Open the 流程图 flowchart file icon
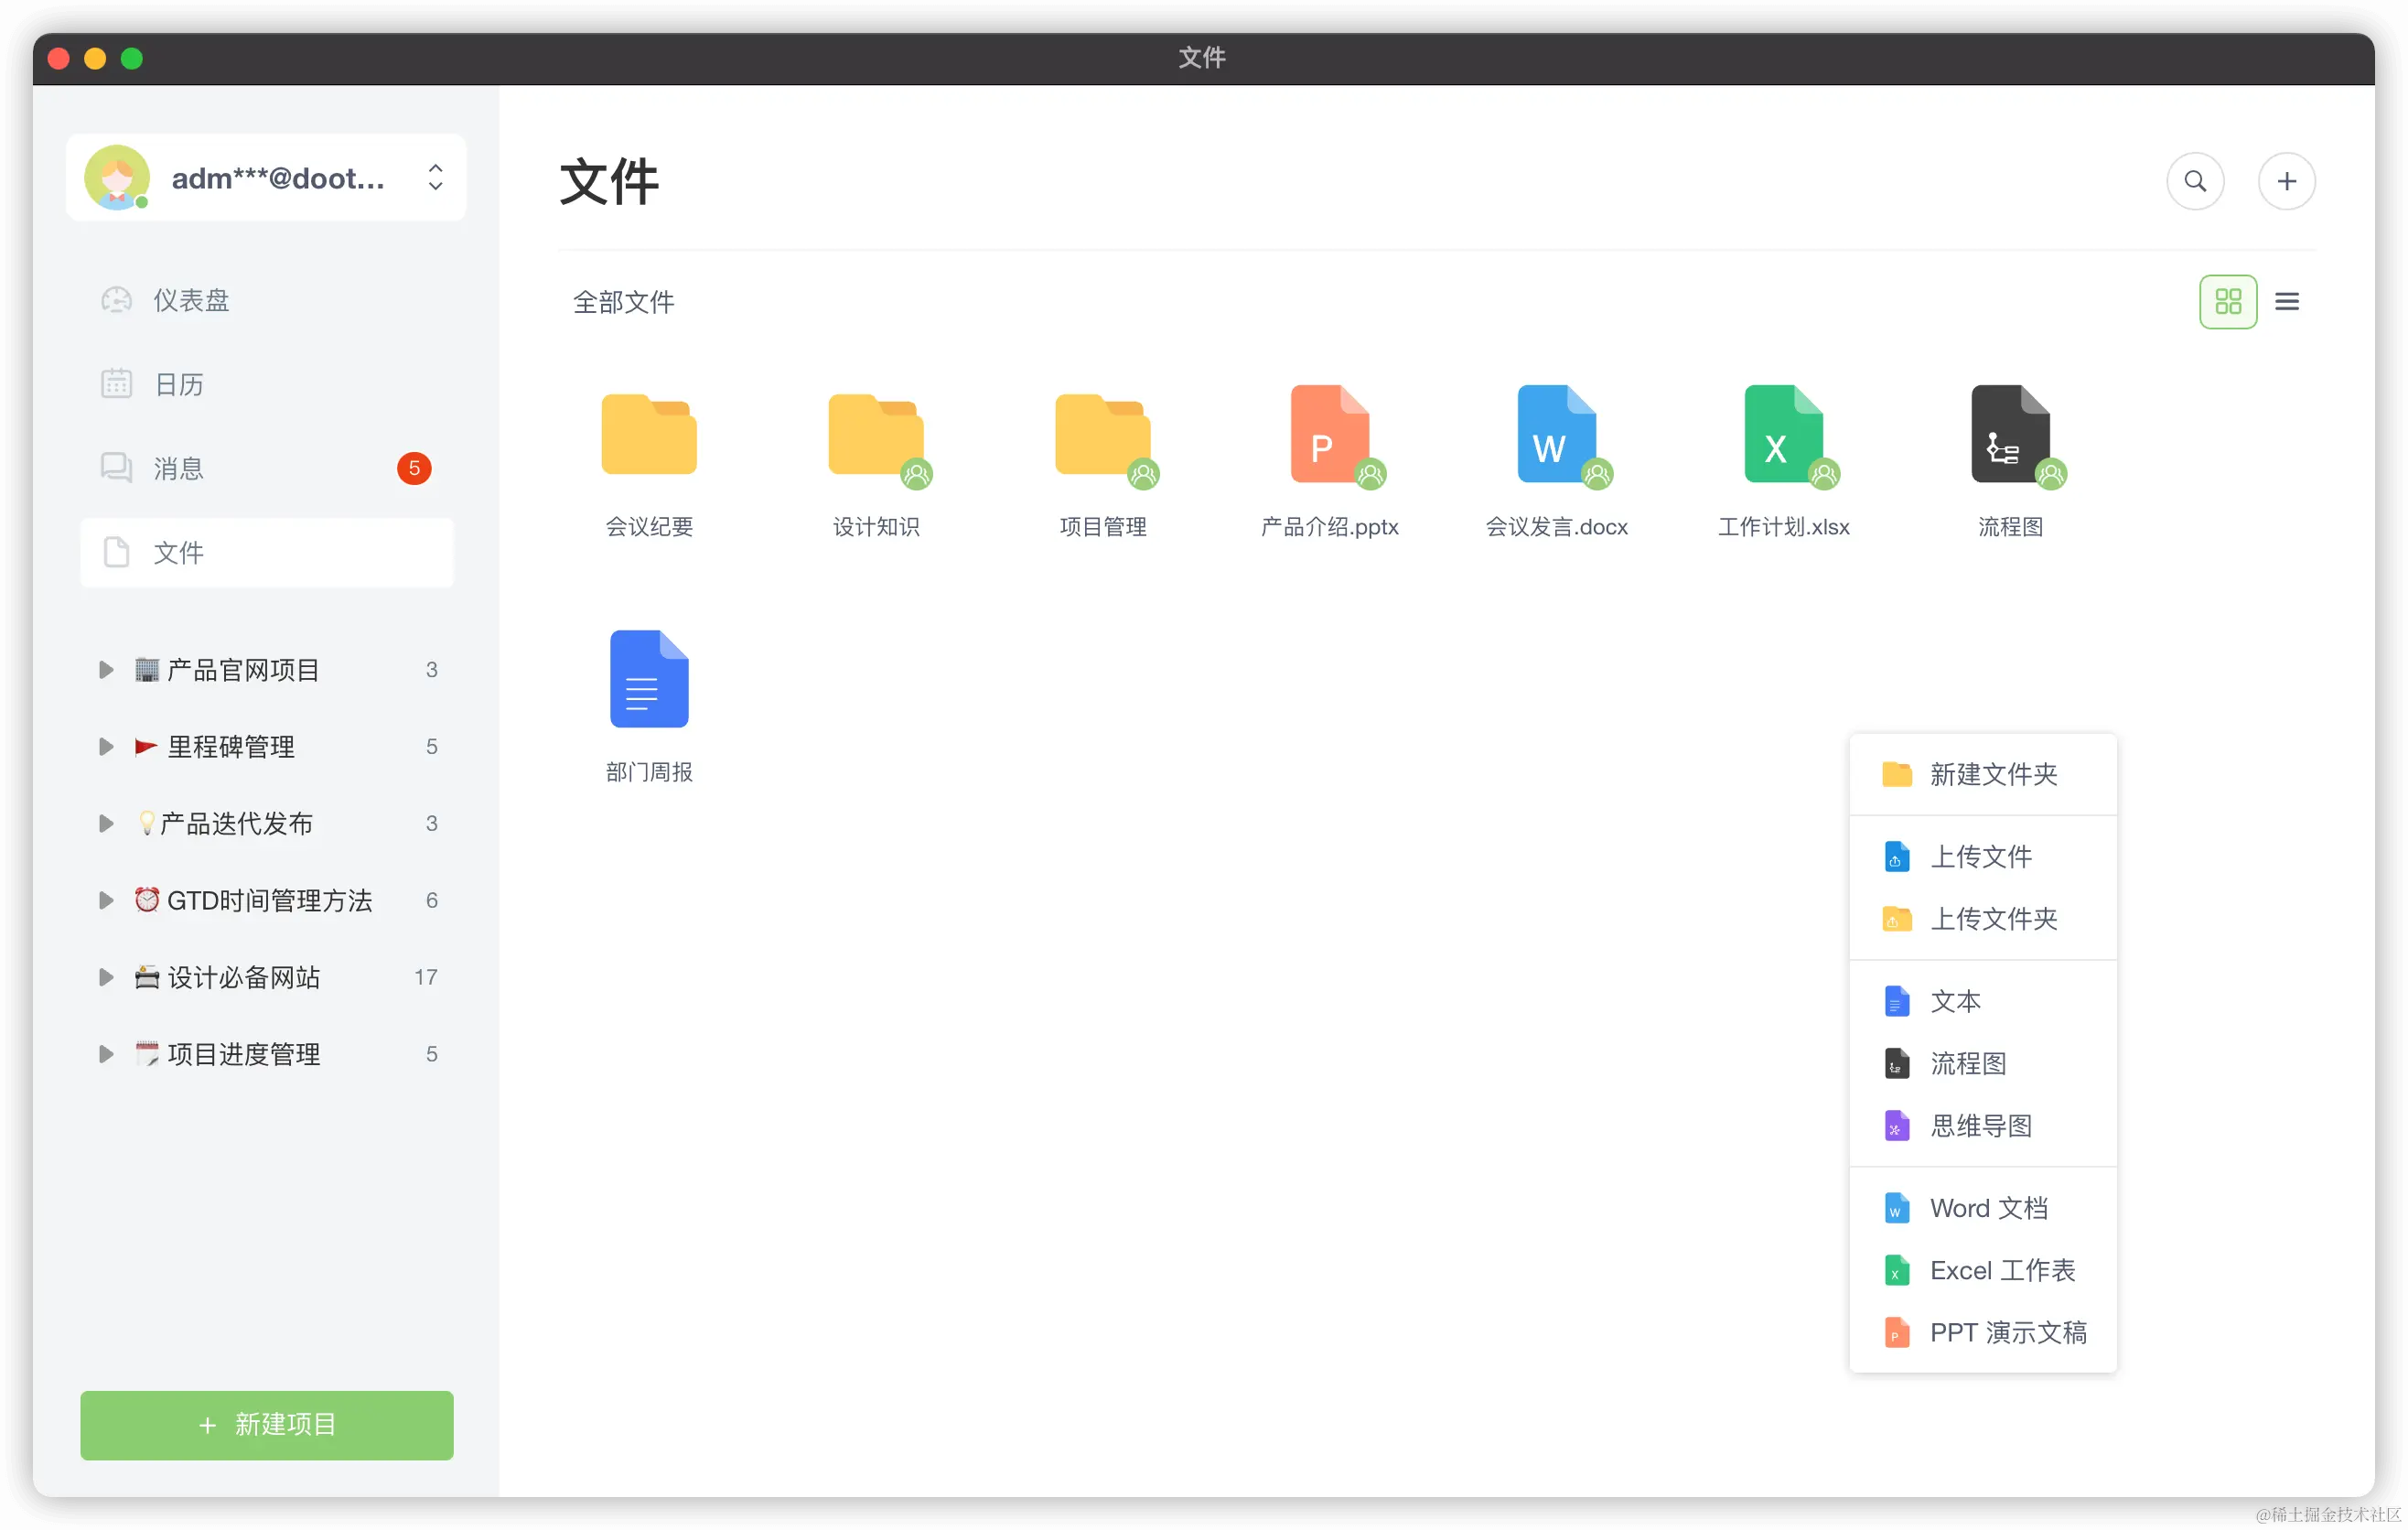The image size is (2408, 1530). click(x=2010, y=435)
